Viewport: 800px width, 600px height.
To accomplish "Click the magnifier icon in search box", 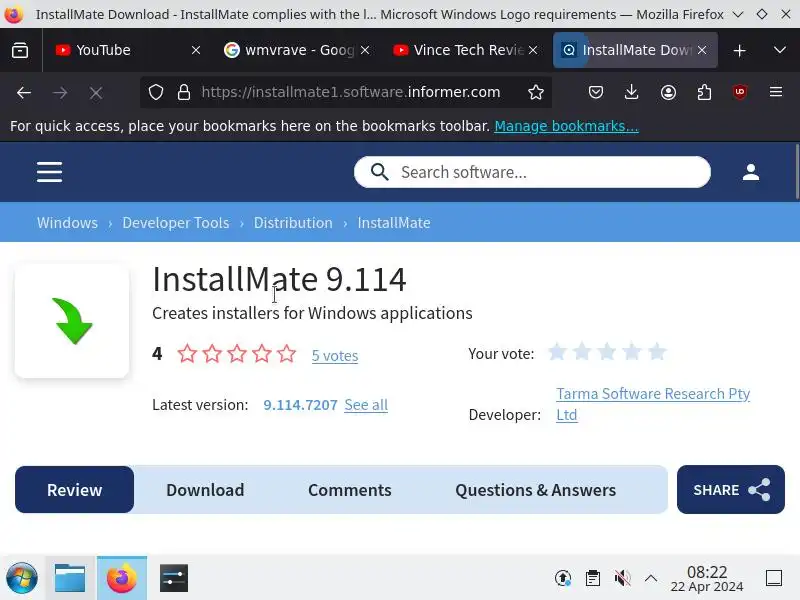I will click(379, 172).
